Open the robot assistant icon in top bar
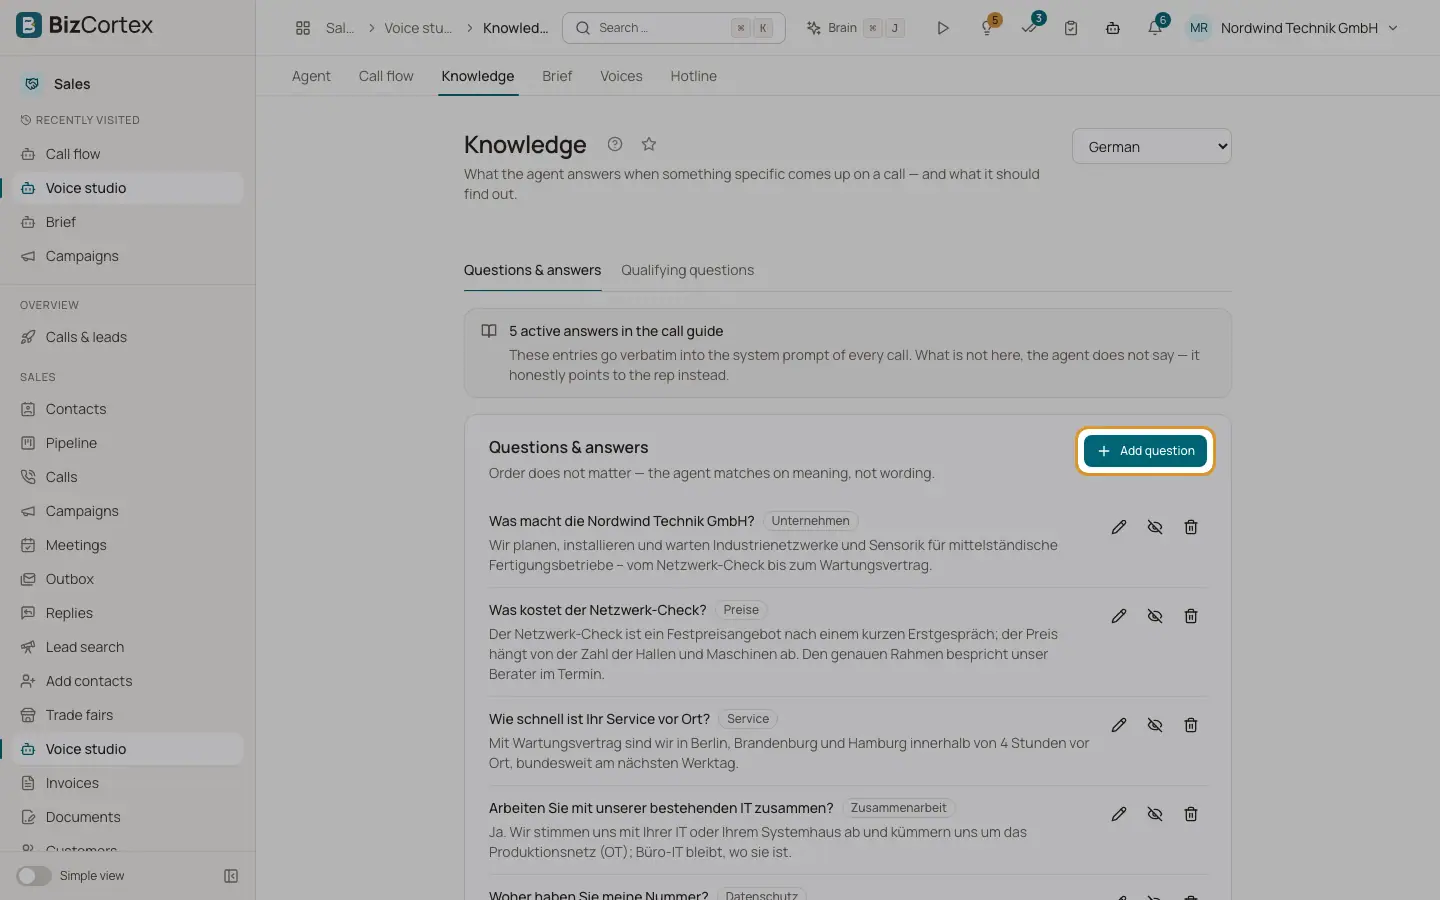Image resolution: width=1440 pixels, height=900 pixels. pyautogui.click(x=1113, y=28)
